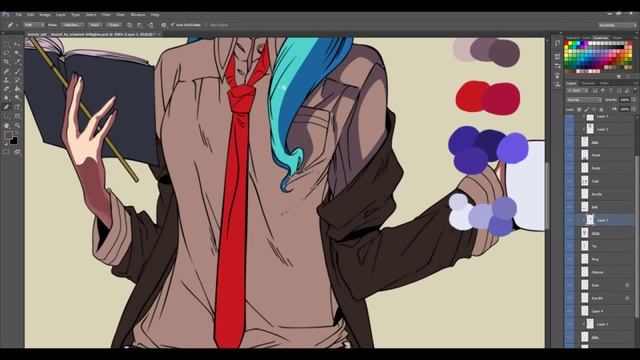Select the History Brush tool

point(17,80)
